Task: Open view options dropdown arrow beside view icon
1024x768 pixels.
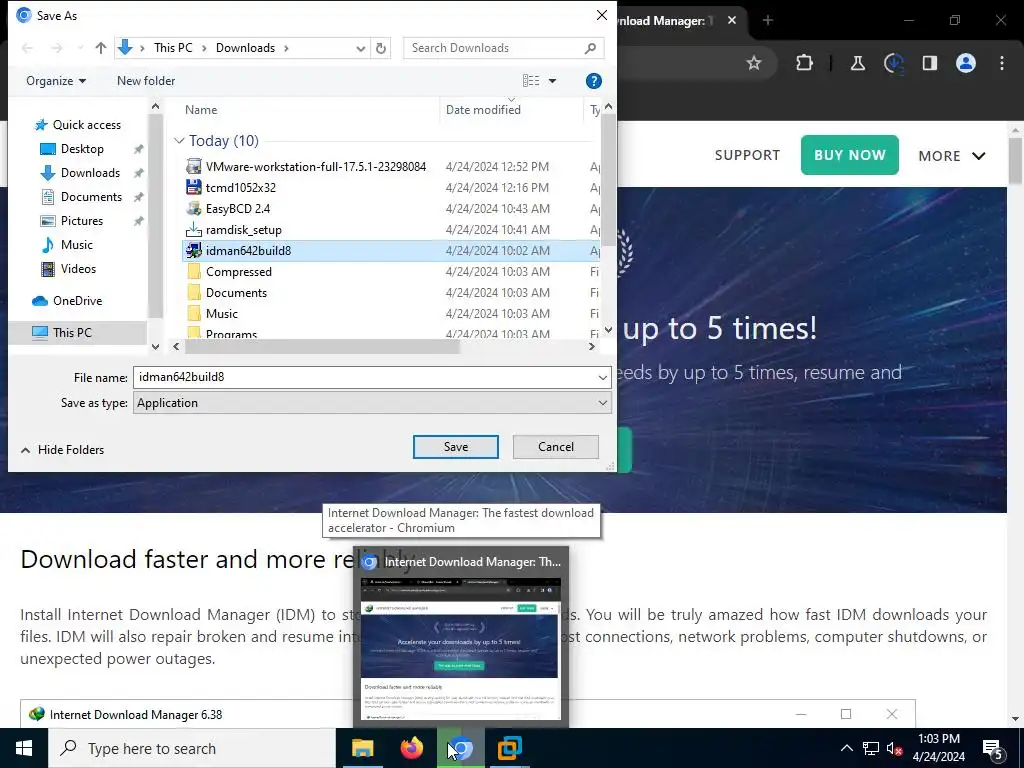Action: [552, 81]
